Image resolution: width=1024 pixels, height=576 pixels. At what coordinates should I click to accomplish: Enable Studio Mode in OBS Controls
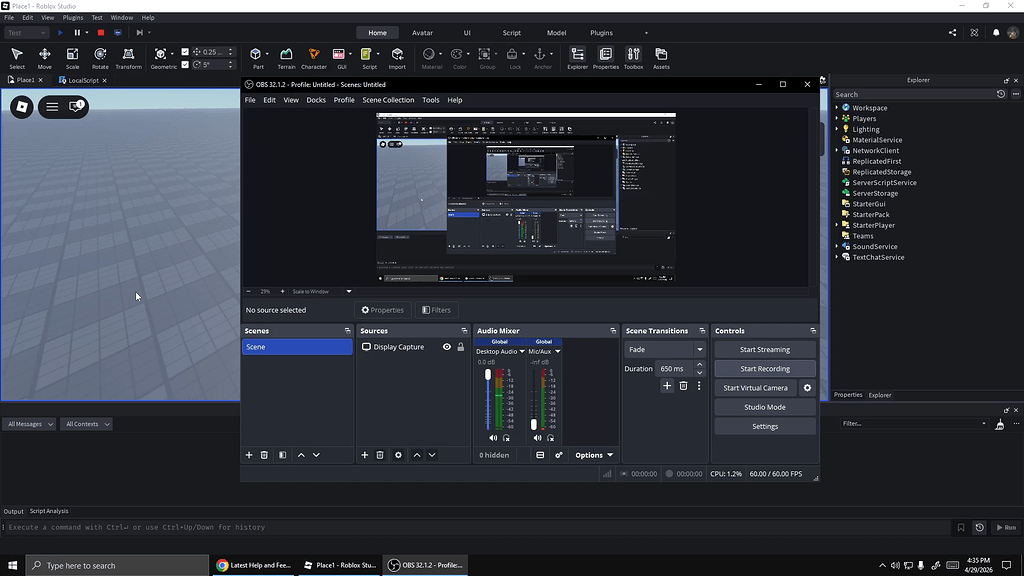point(765,407)
